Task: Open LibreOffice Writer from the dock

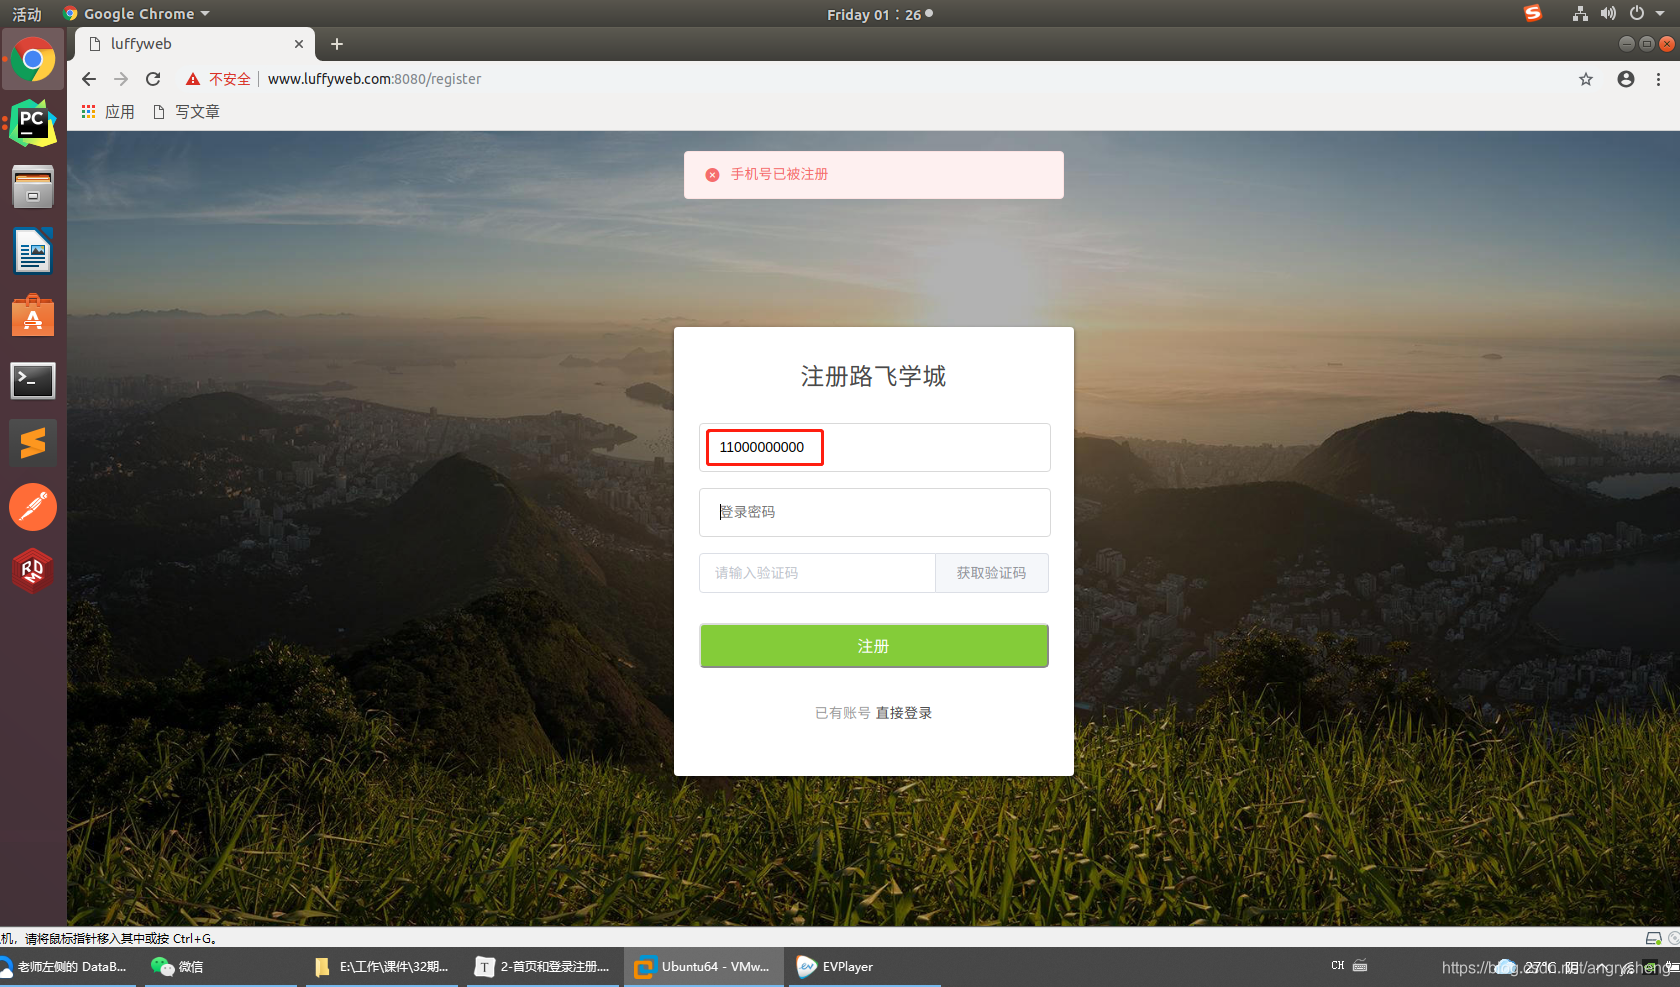Action: pyautogui.click(x=33, y=251)
